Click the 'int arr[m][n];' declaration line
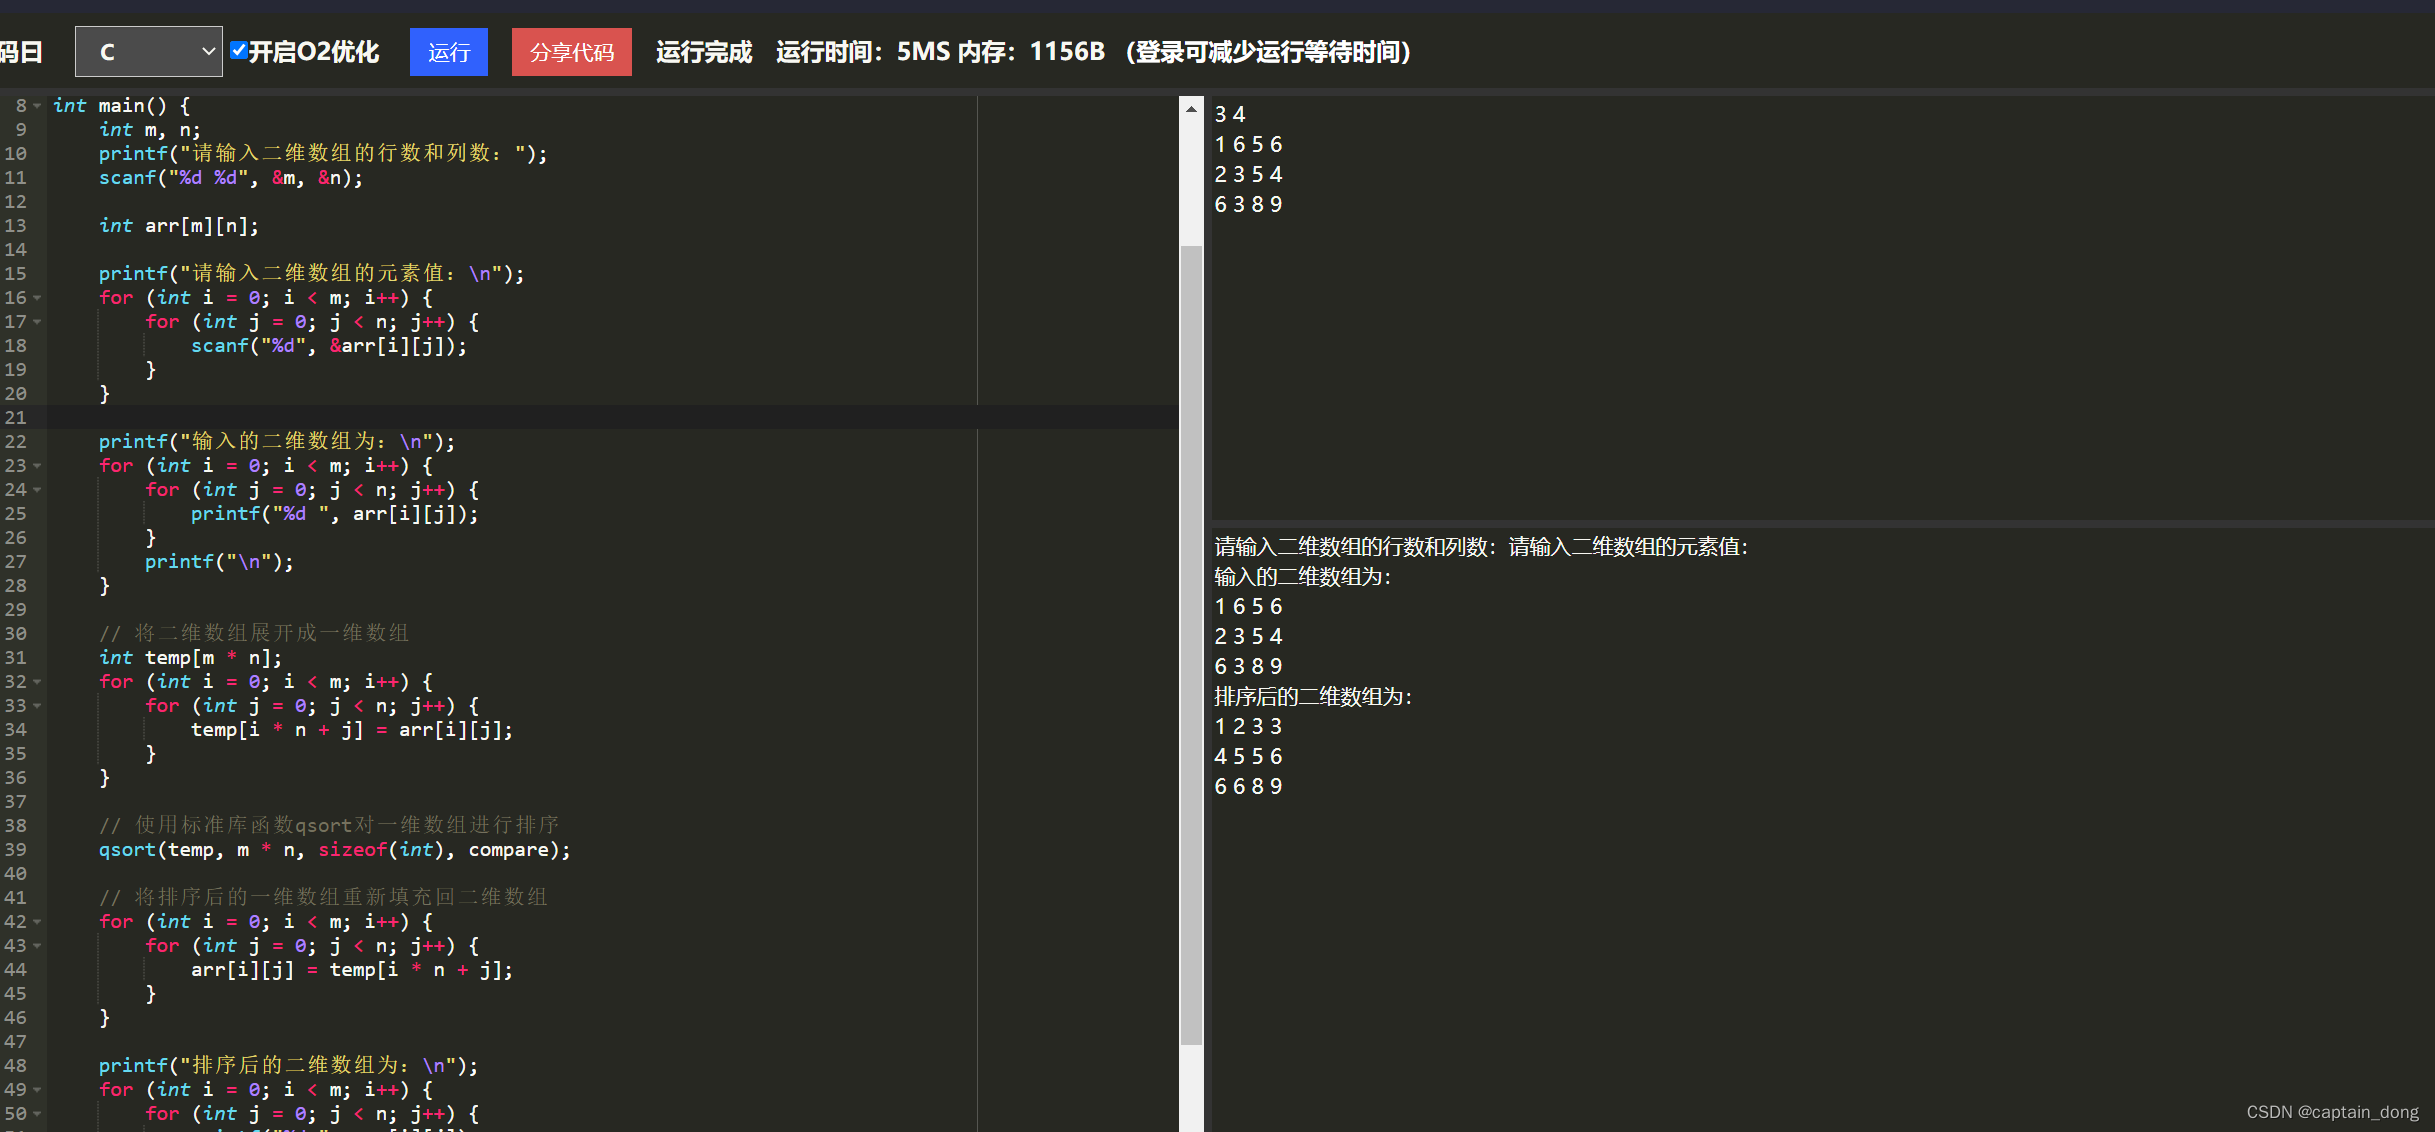The image size is (2435, 1132). point(178,226)
